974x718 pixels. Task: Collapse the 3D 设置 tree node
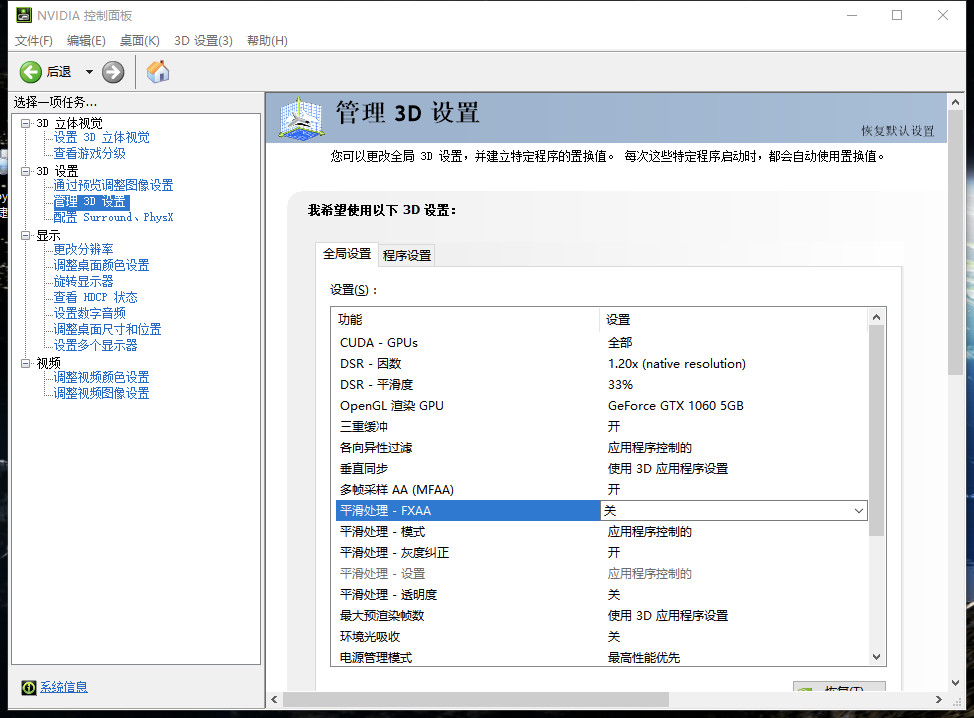click(26, 171)
